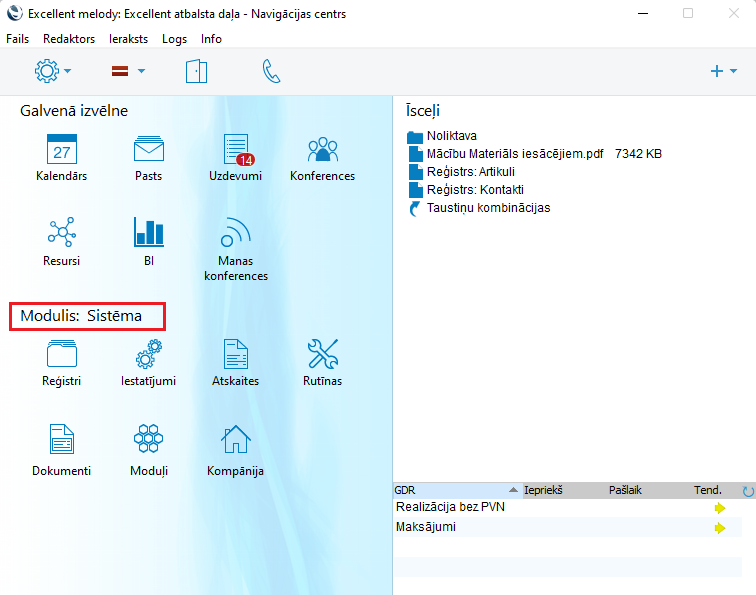Click the phone icon in toolbar
The image size is (756, 595).
click(271, 71)
